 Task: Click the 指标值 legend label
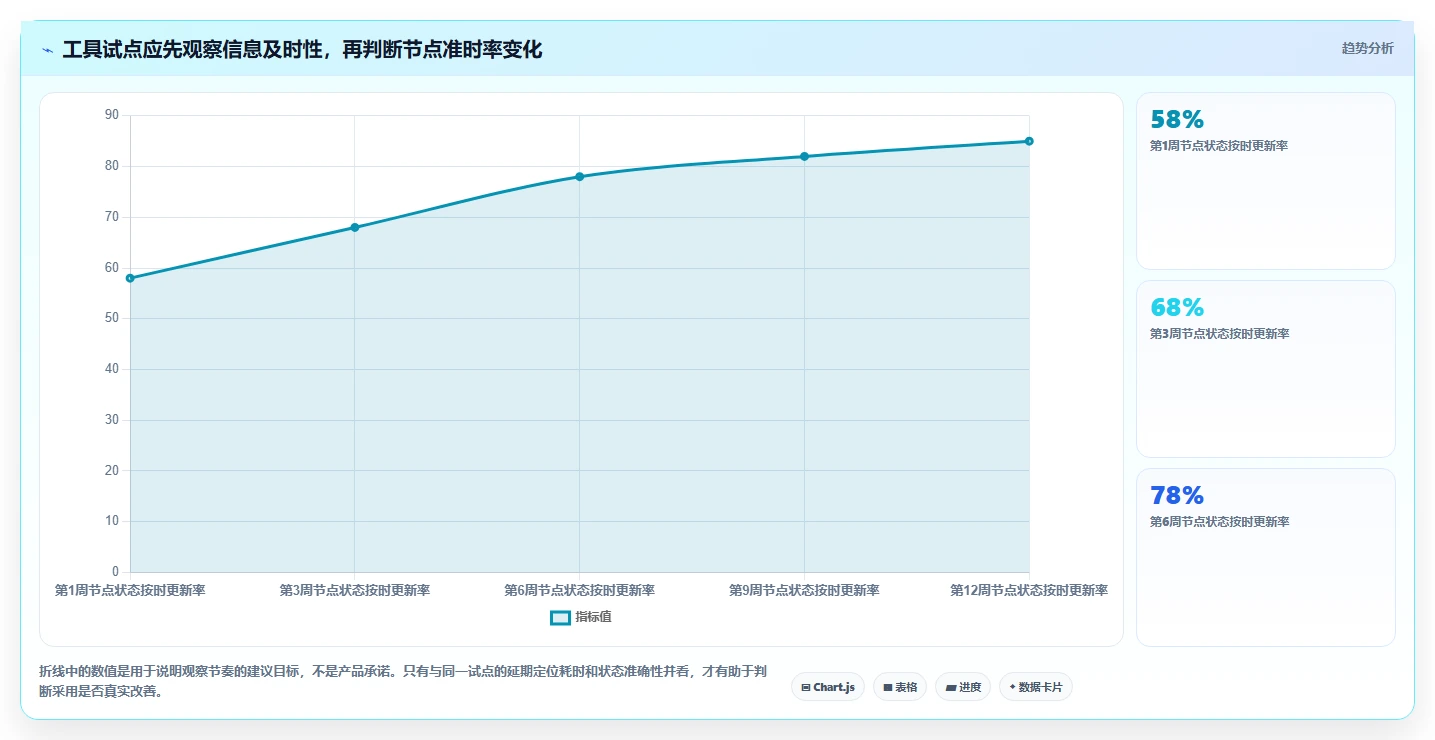point(593,618)
